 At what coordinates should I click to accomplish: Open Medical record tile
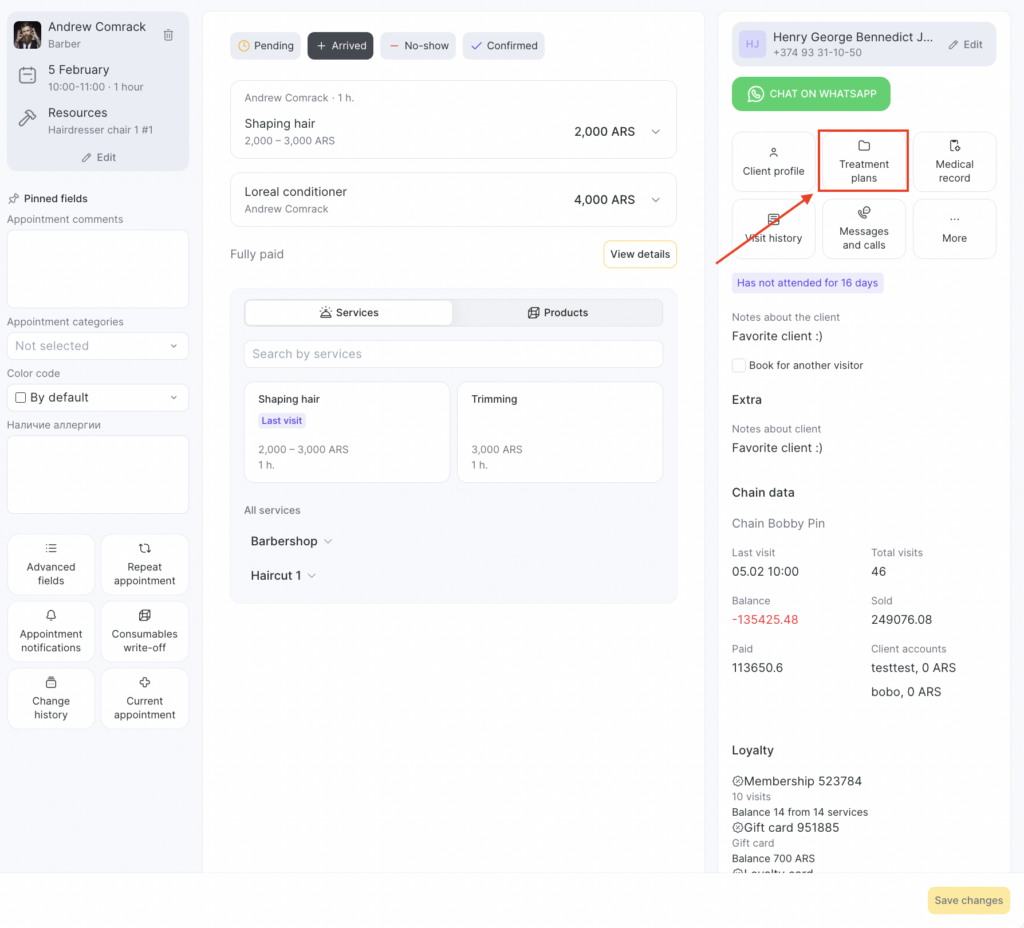tap(954, 161)
